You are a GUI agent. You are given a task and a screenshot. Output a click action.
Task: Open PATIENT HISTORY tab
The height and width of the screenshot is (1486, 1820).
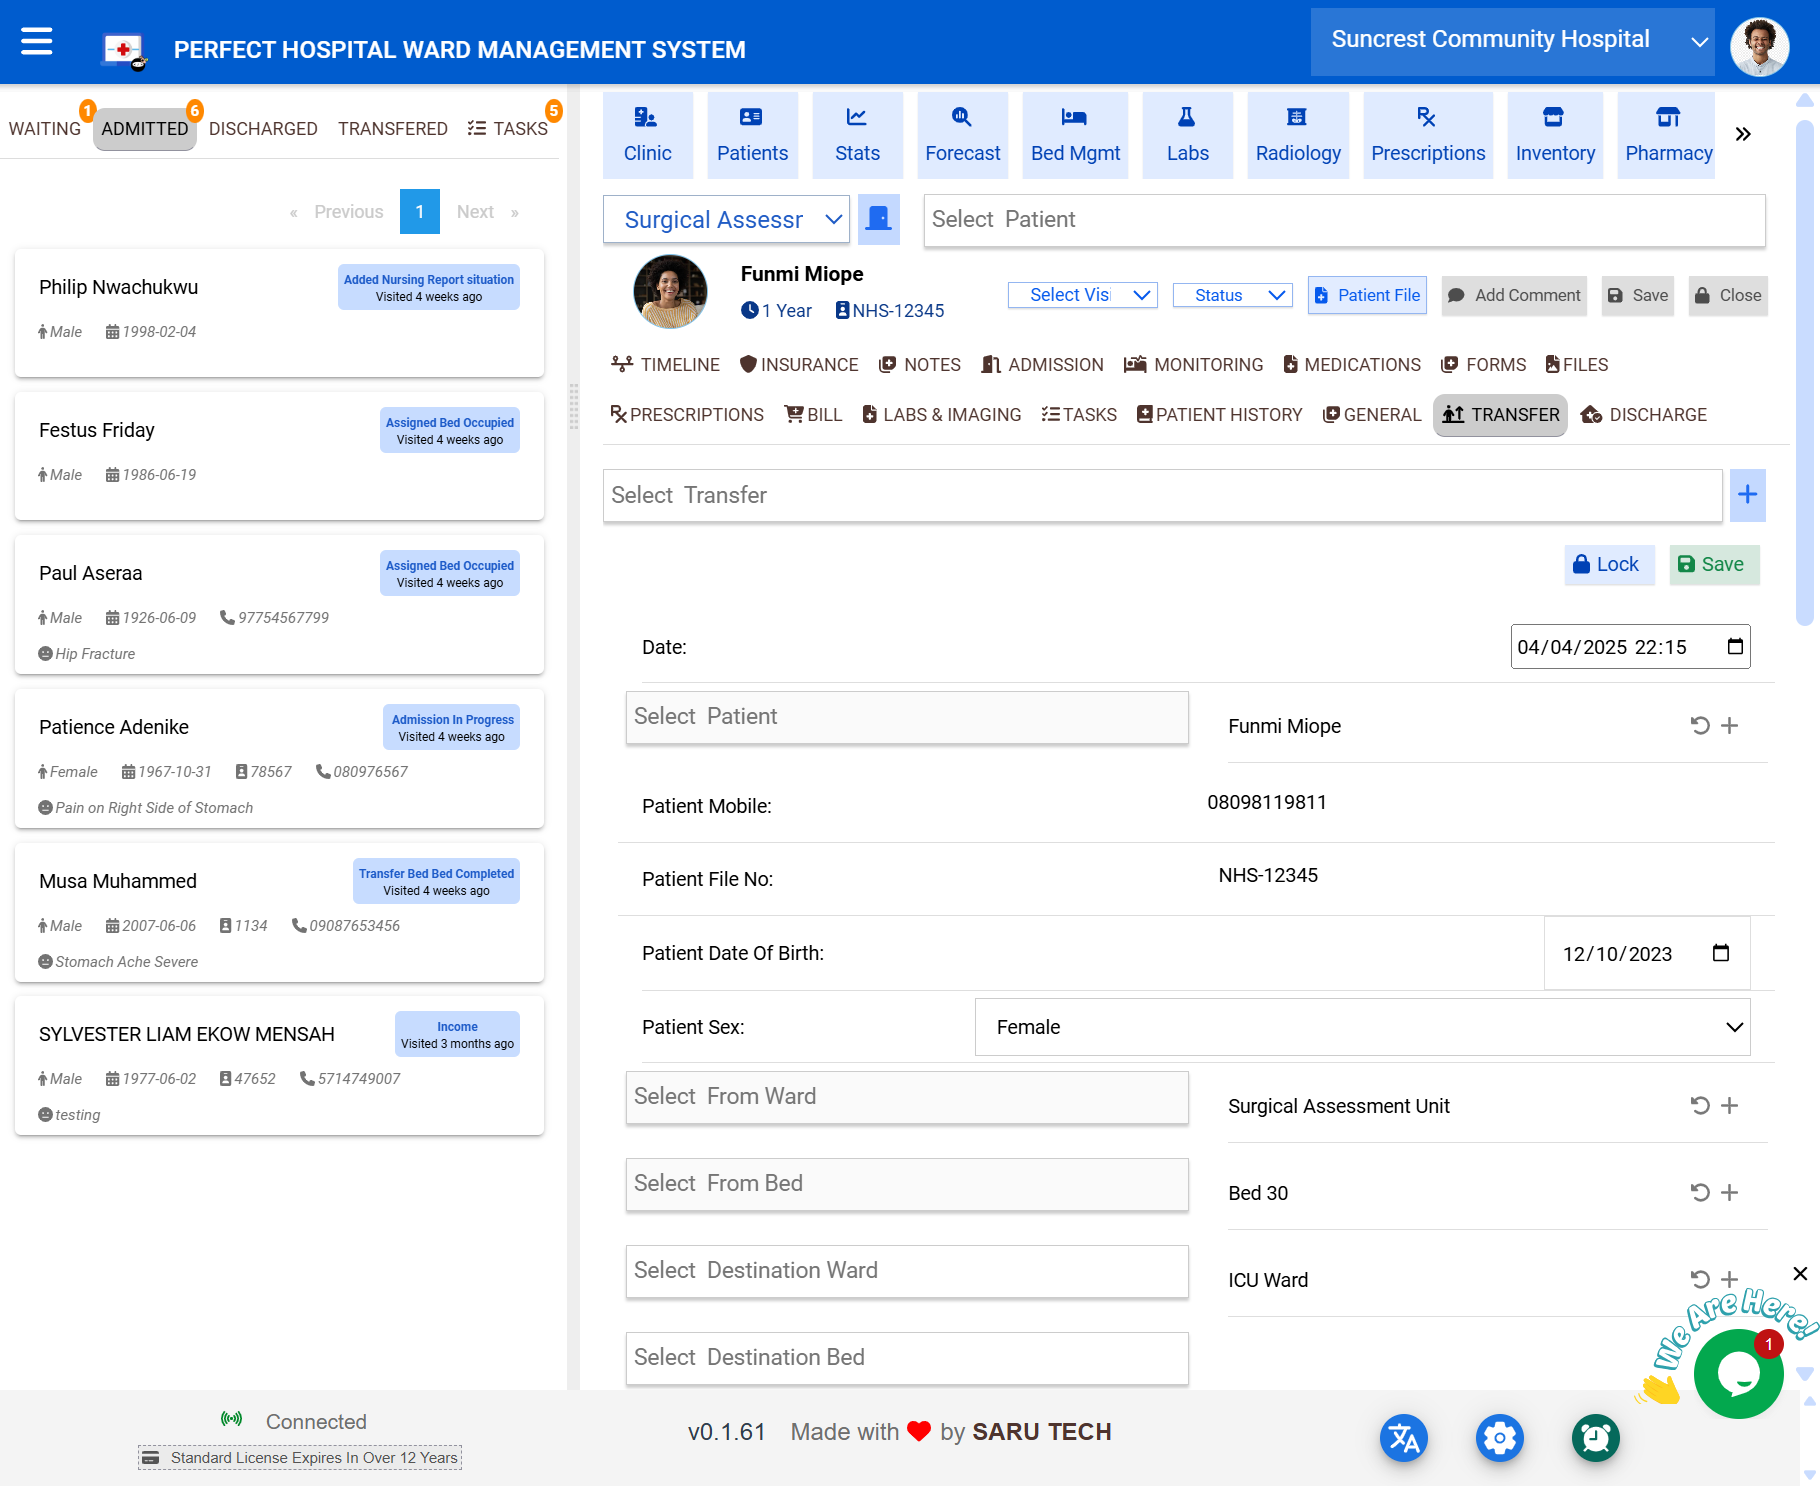1219,415
